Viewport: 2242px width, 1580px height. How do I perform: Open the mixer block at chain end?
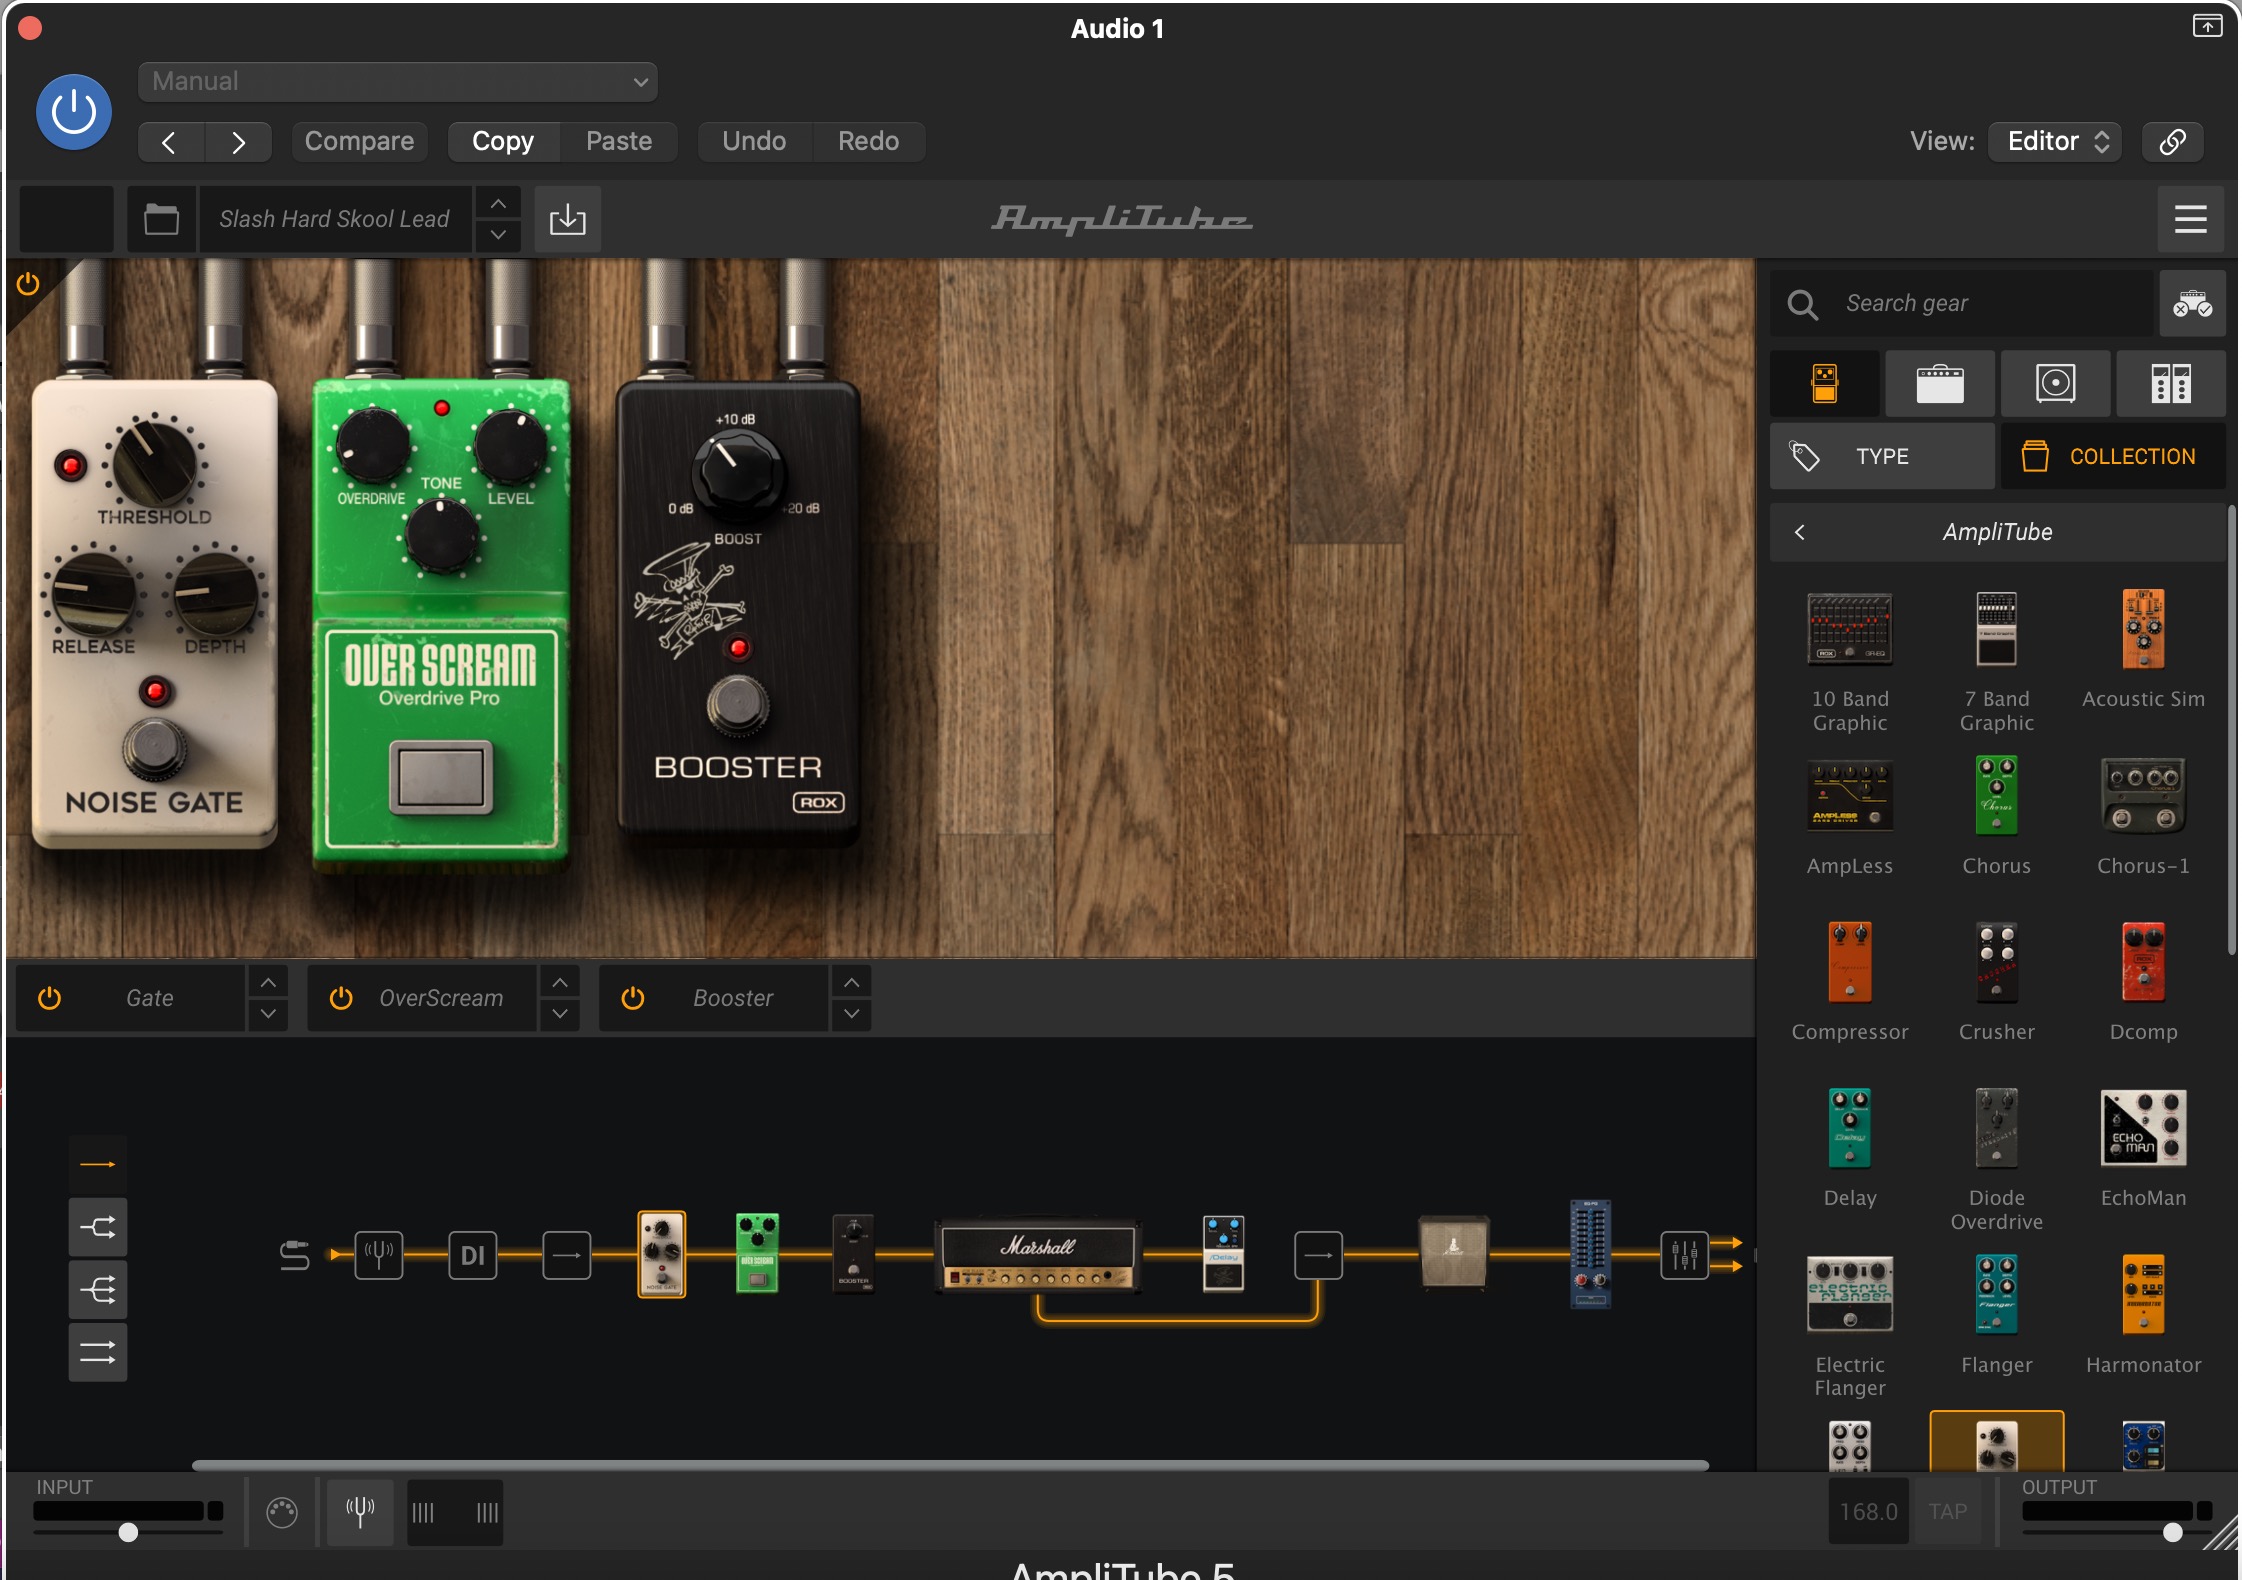(x=1685, y=1255)
